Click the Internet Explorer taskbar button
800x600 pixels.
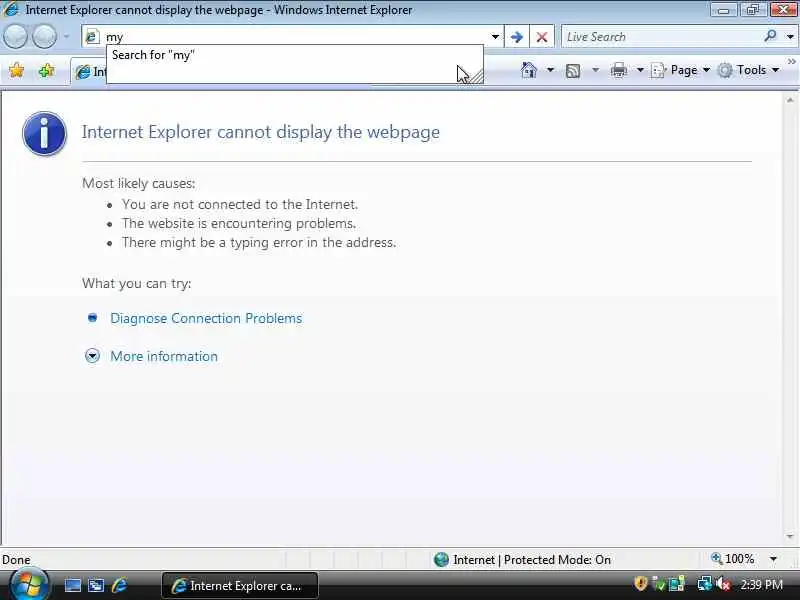(x=240, y=586)
